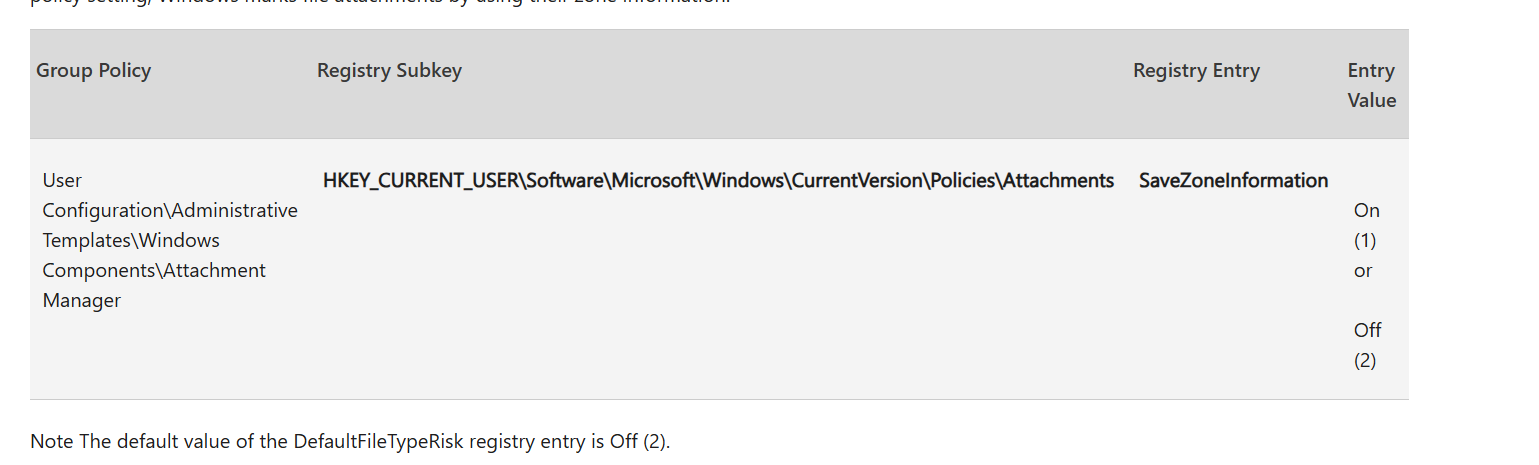This screenshot has height=465, width=1539.
Task: Click the cut-off sentence above the table
Action: click(380, 3)
